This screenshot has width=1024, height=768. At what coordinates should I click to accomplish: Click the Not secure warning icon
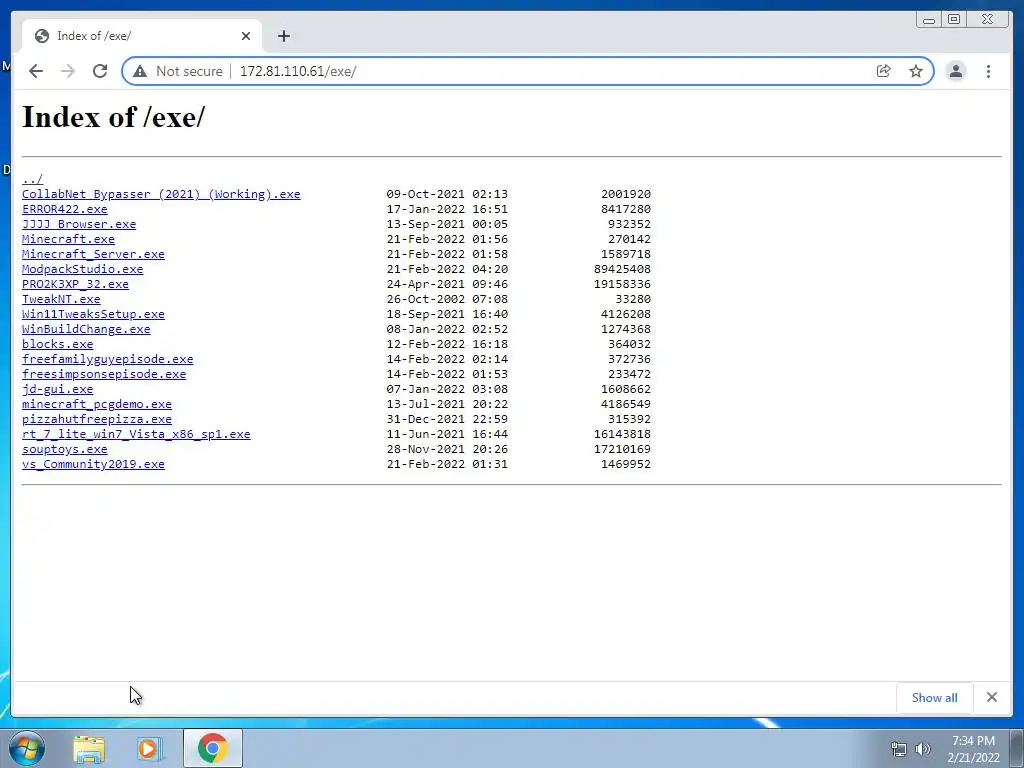coord(140,71)
